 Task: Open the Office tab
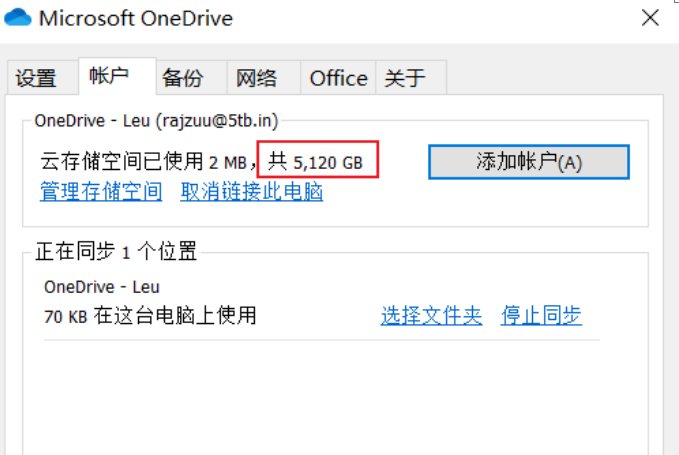coord(338,78)
